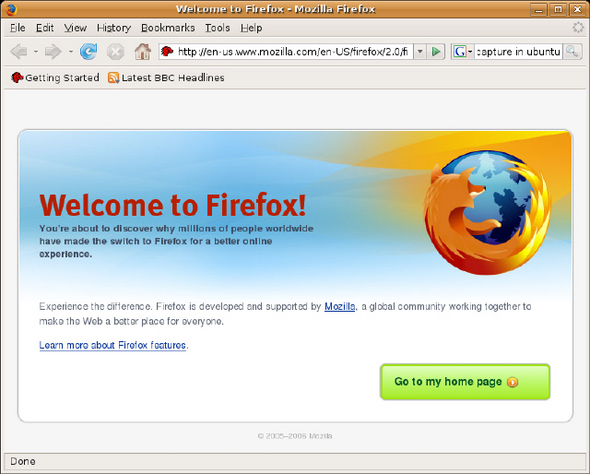Open the History menu
The image size is (590, 474).
114,28
